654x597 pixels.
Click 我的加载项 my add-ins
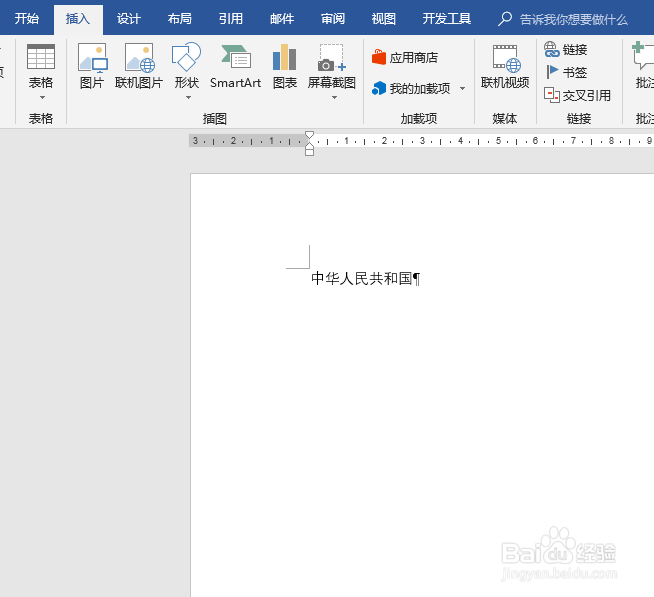(x=411, y=88)
